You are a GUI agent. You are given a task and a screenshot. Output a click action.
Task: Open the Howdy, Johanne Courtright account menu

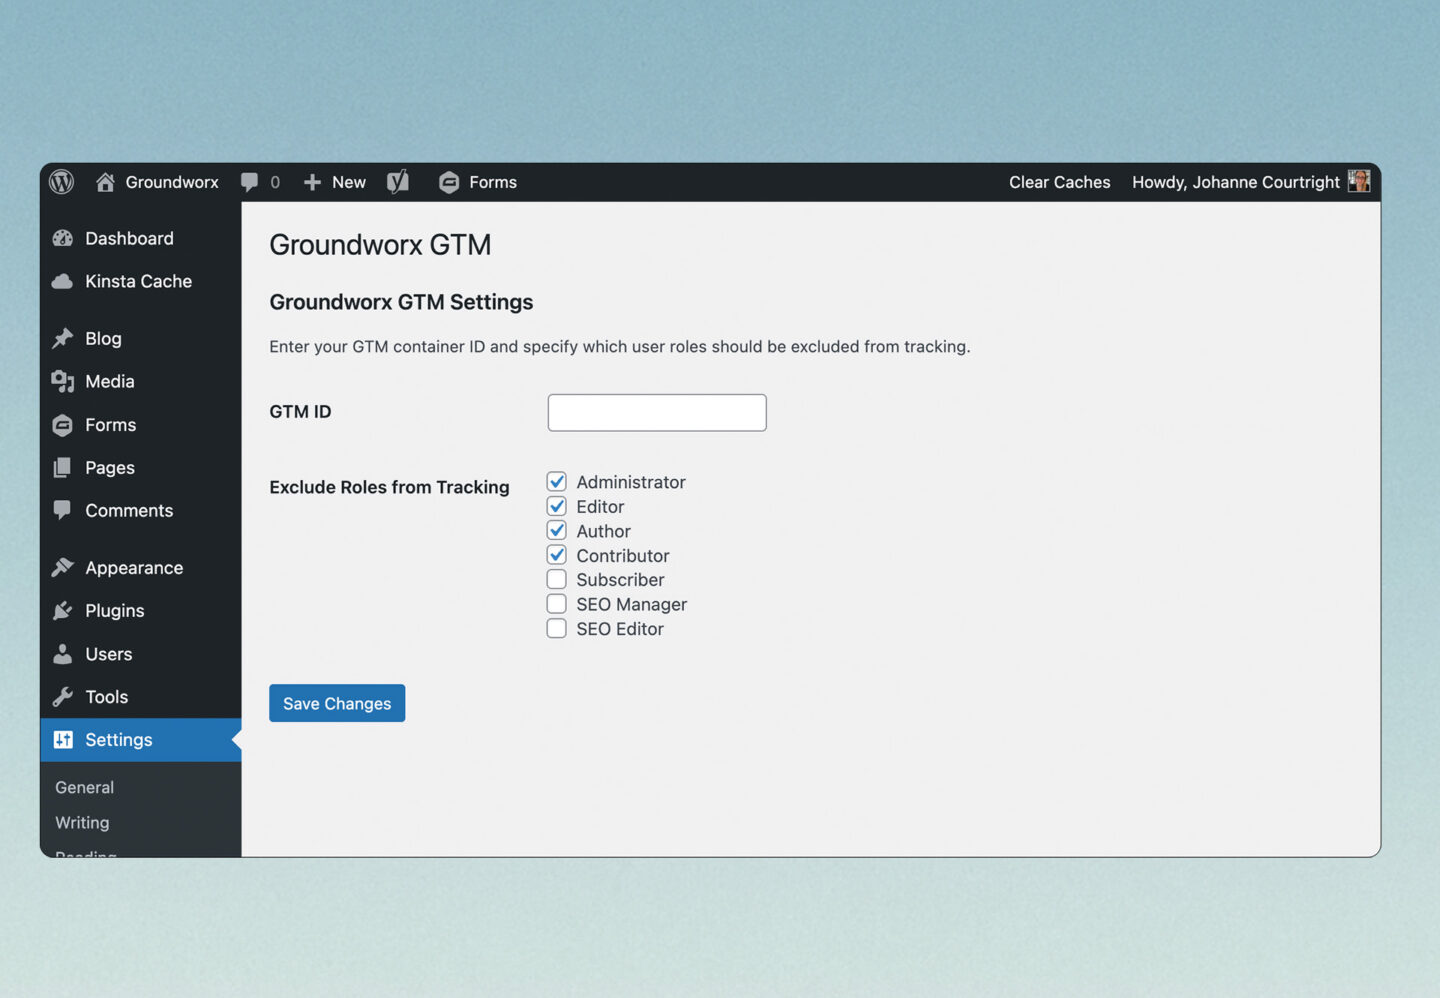(x=1235, y=182)
